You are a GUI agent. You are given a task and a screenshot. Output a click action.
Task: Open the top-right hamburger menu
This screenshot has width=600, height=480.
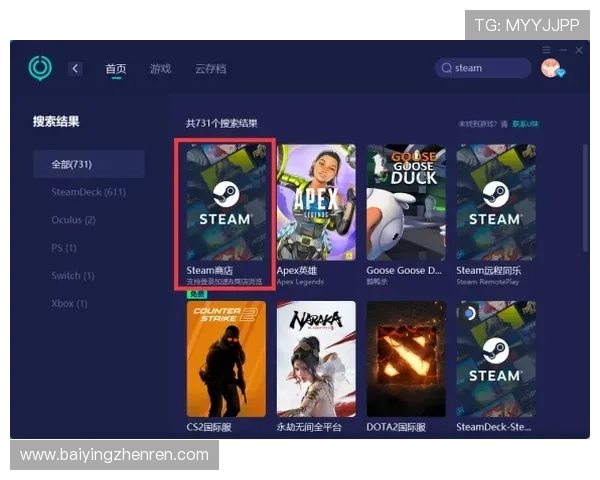pos(547,50)
